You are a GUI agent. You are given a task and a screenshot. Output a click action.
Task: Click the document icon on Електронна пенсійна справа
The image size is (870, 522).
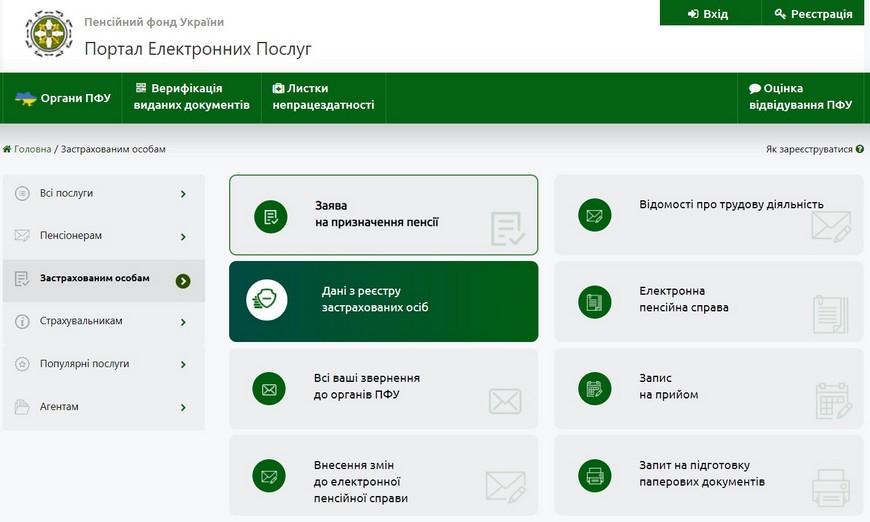point(595,301)
